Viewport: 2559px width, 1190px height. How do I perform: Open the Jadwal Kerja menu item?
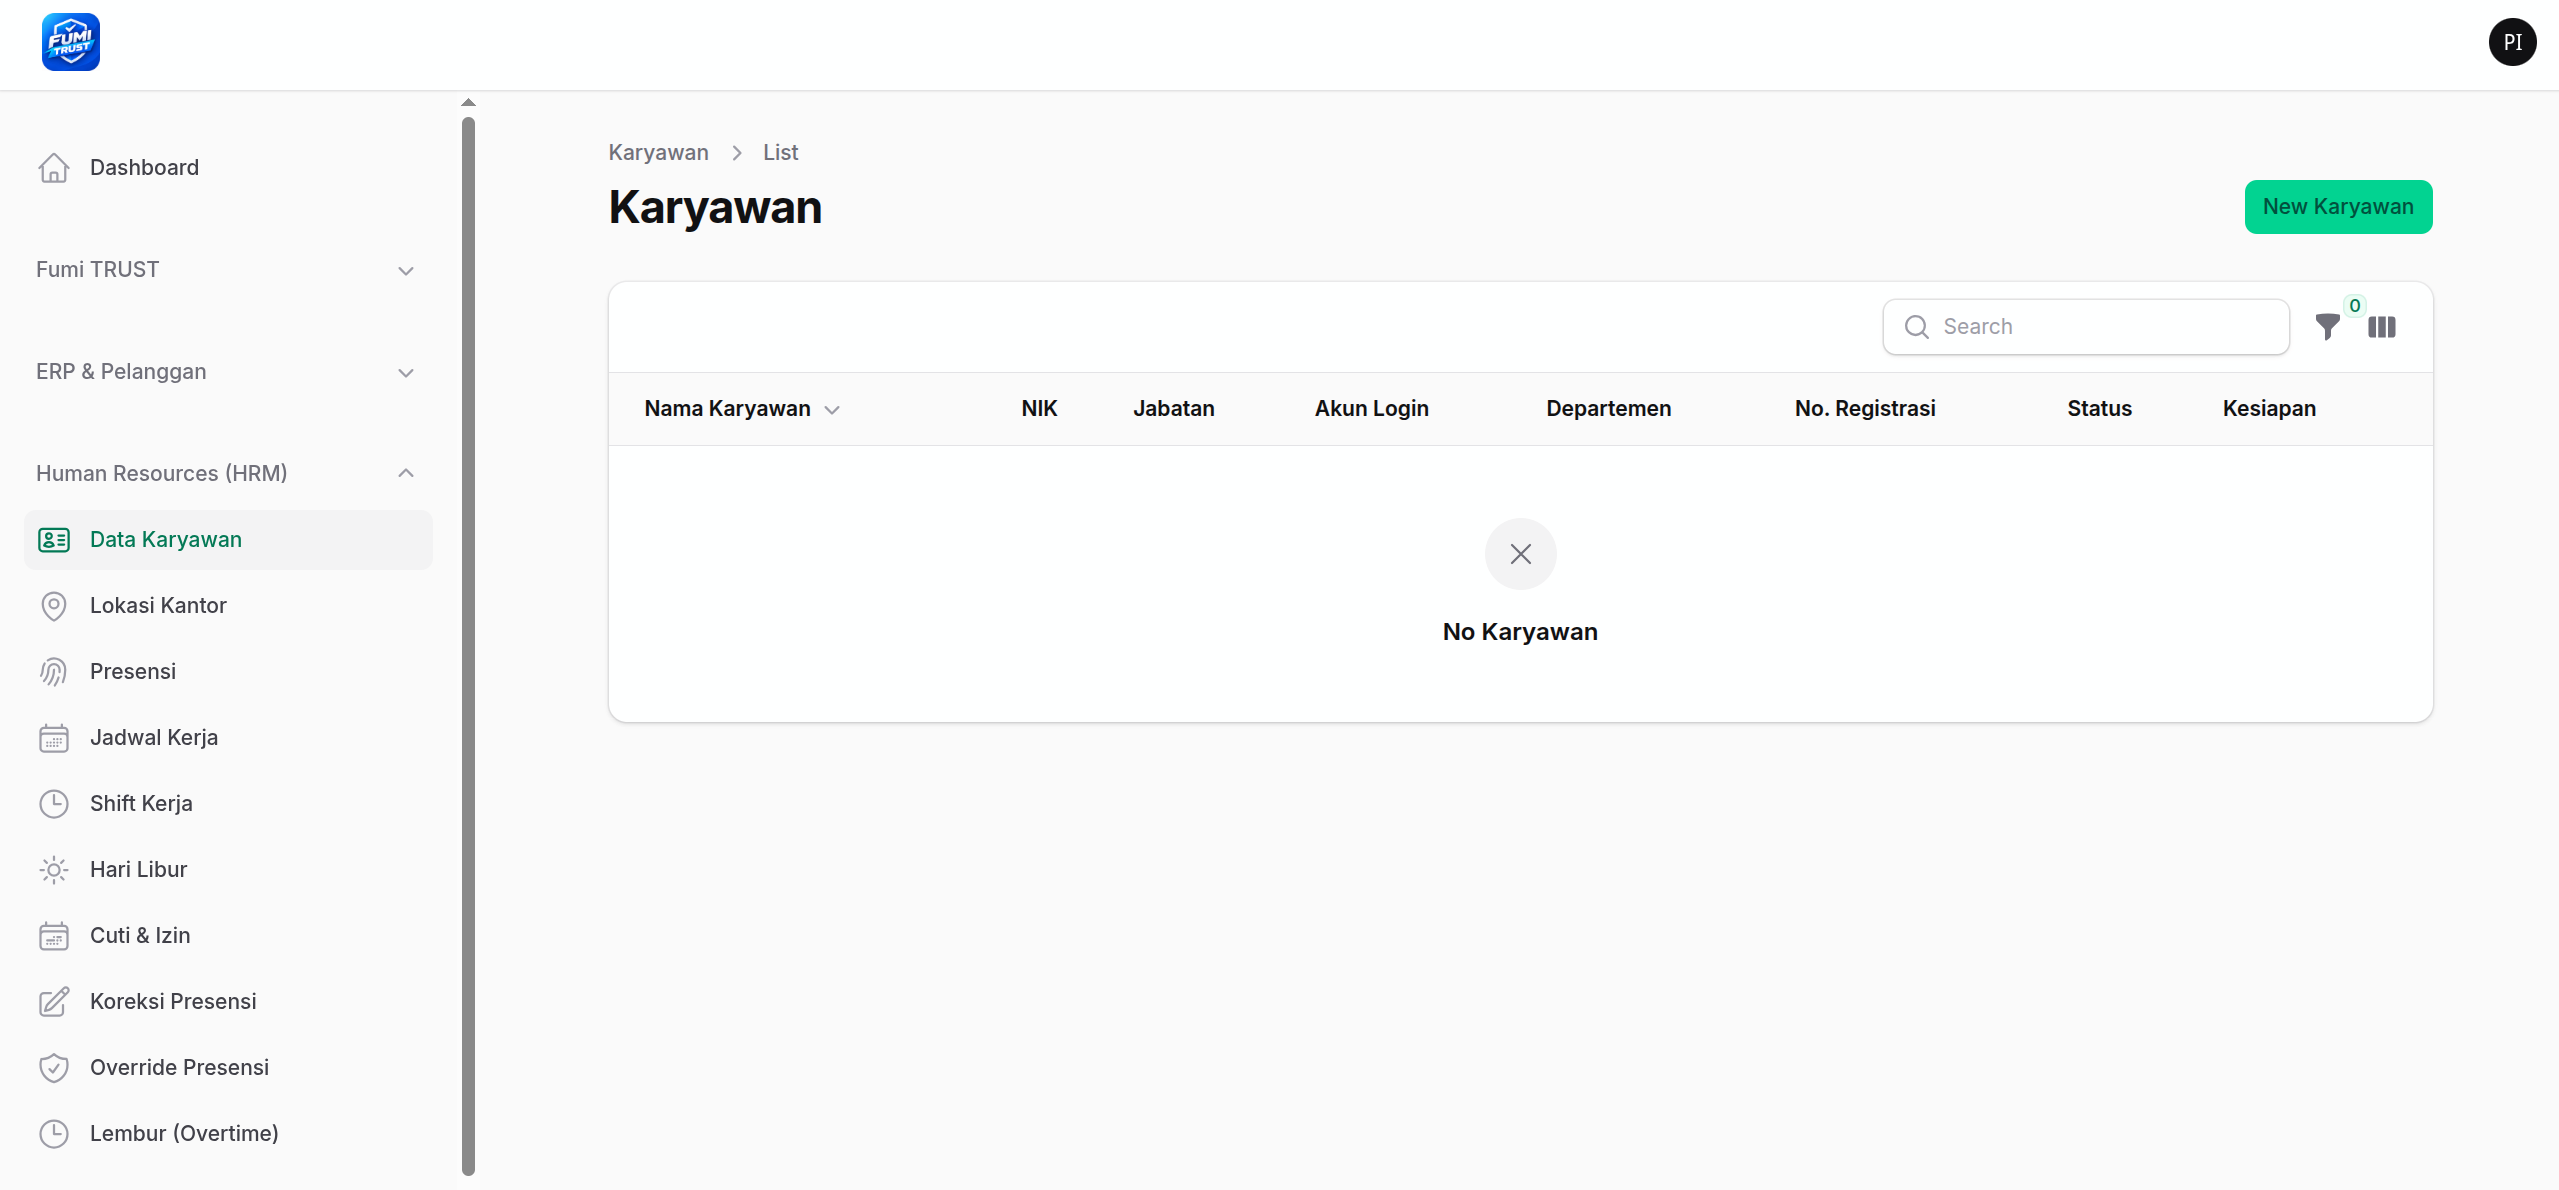[x=228, y=738]
